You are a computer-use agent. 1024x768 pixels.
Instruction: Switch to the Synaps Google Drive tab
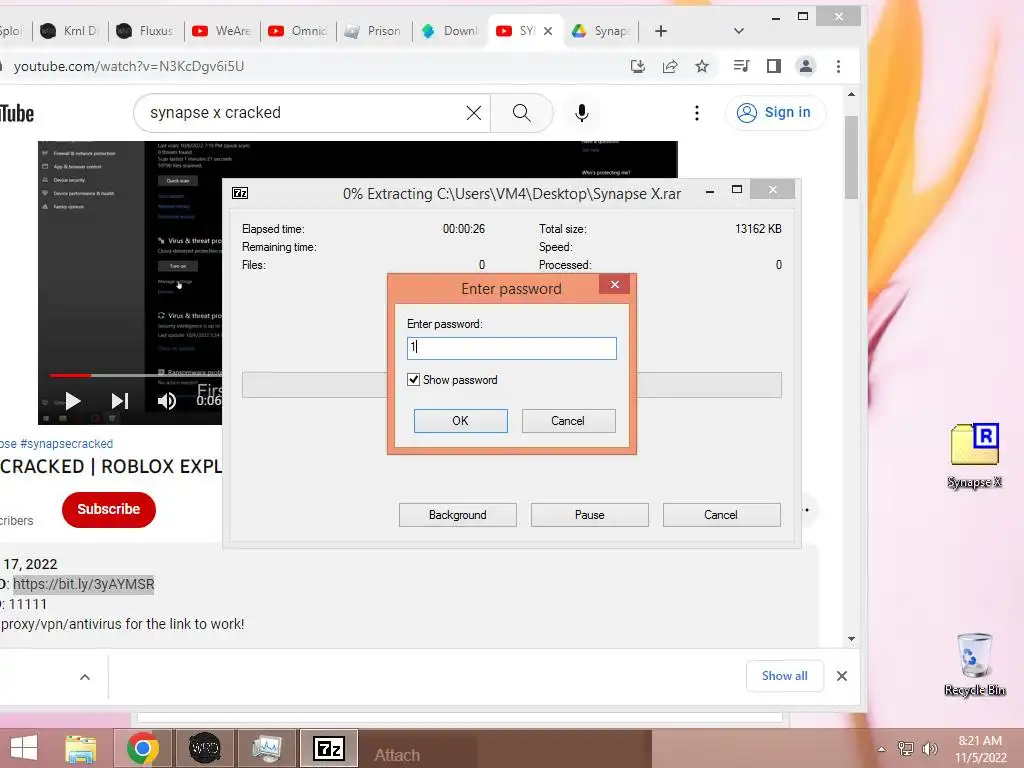[601, 31]
